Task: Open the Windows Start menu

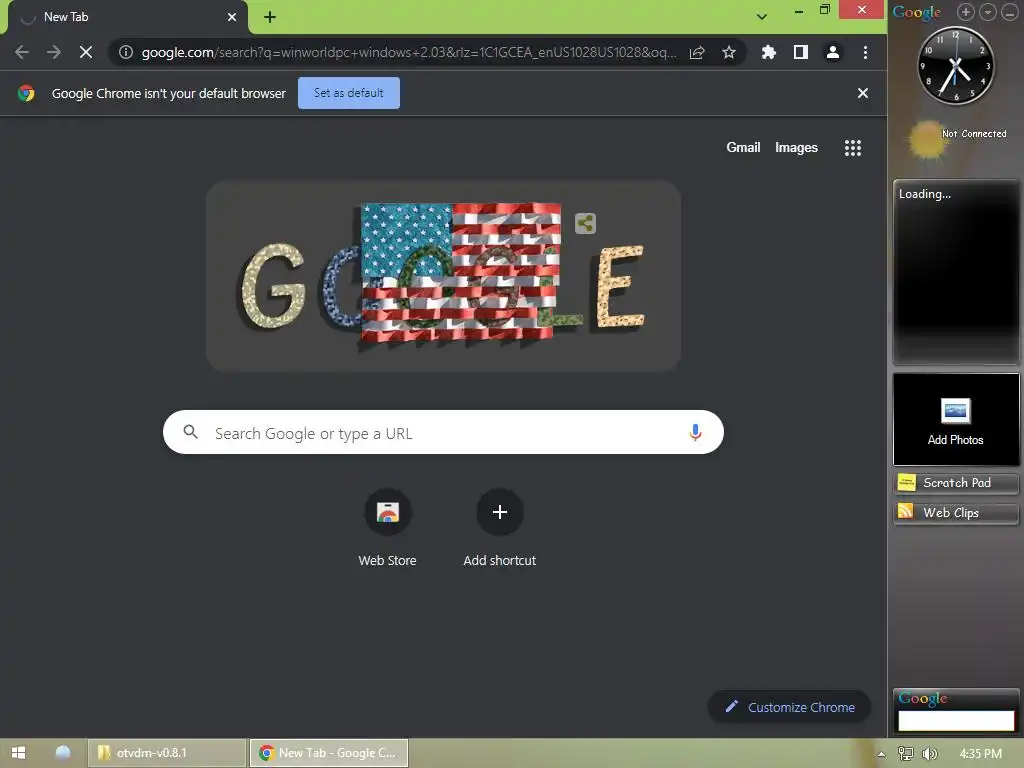Action: click(x=18, y=753)
